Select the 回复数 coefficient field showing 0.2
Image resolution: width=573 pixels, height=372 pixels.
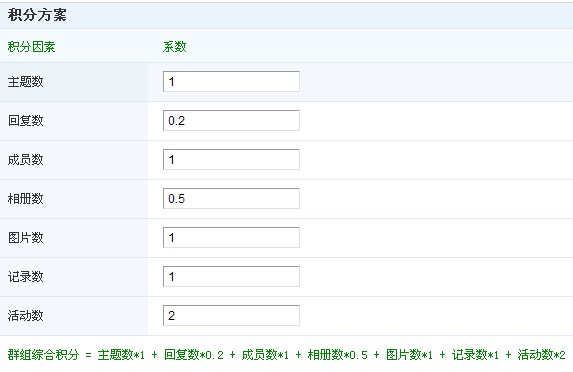coord(231,121)
